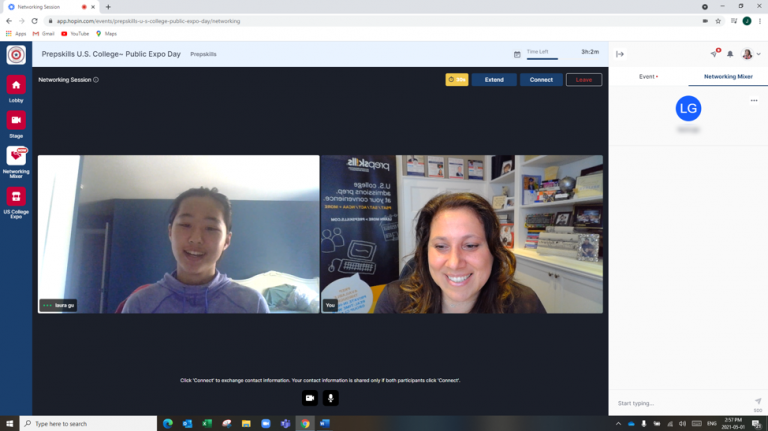Open three-dot options for LG participant

point(754,100)
